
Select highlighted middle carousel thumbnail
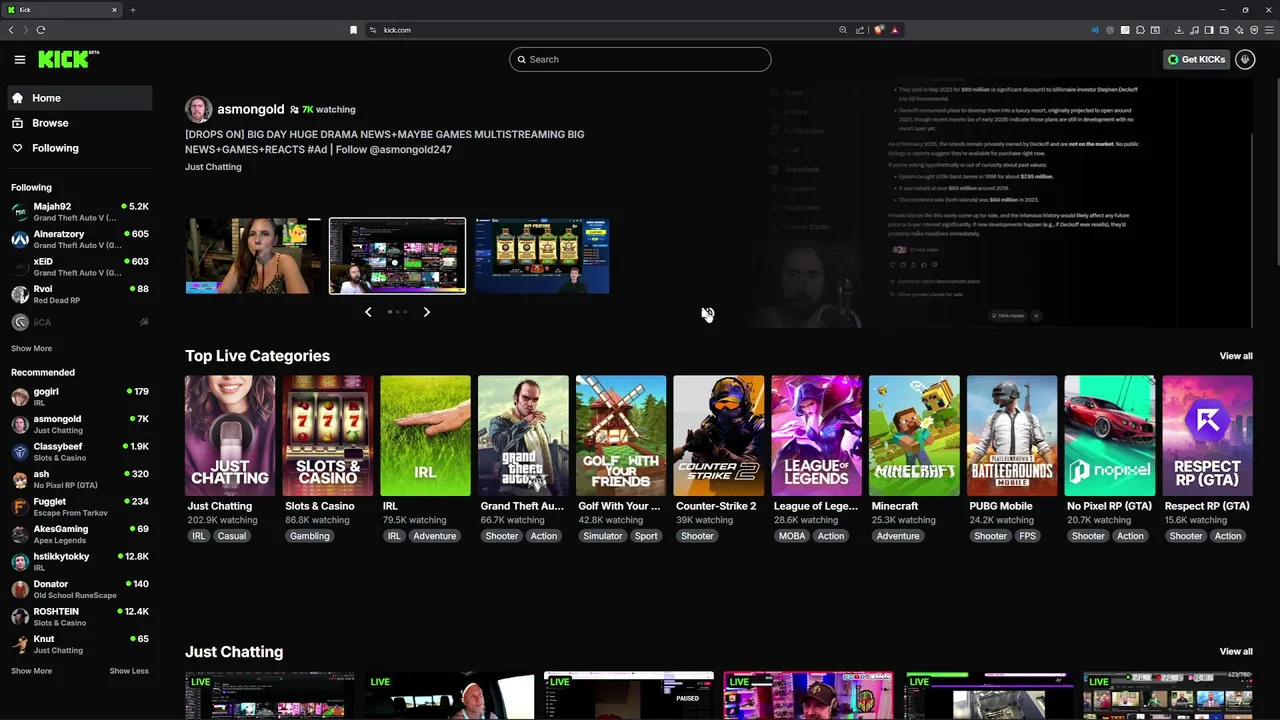point(397,256)
